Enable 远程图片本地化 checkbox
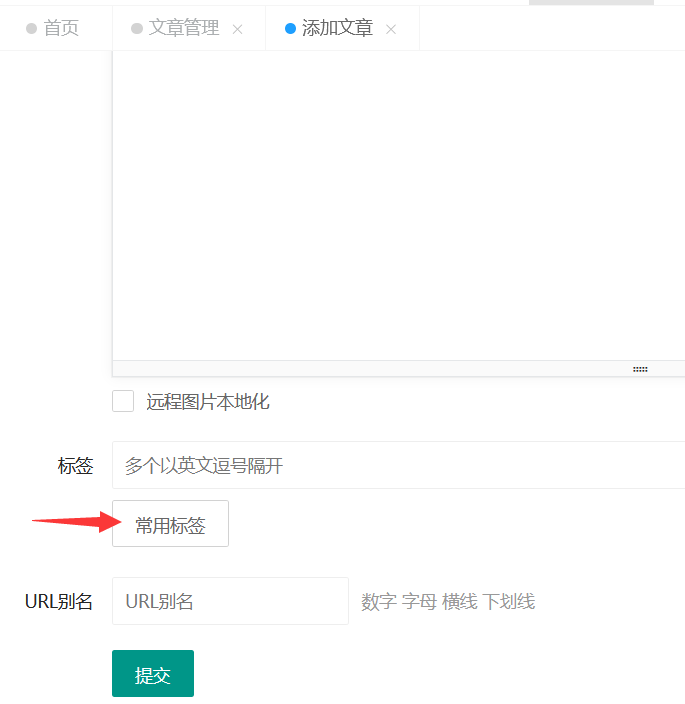Viewport: 685px width, 704px height. (123, 401)
